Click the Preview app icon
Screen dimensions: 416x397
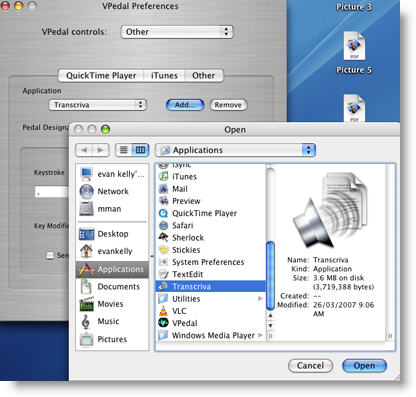coord(163,201)
